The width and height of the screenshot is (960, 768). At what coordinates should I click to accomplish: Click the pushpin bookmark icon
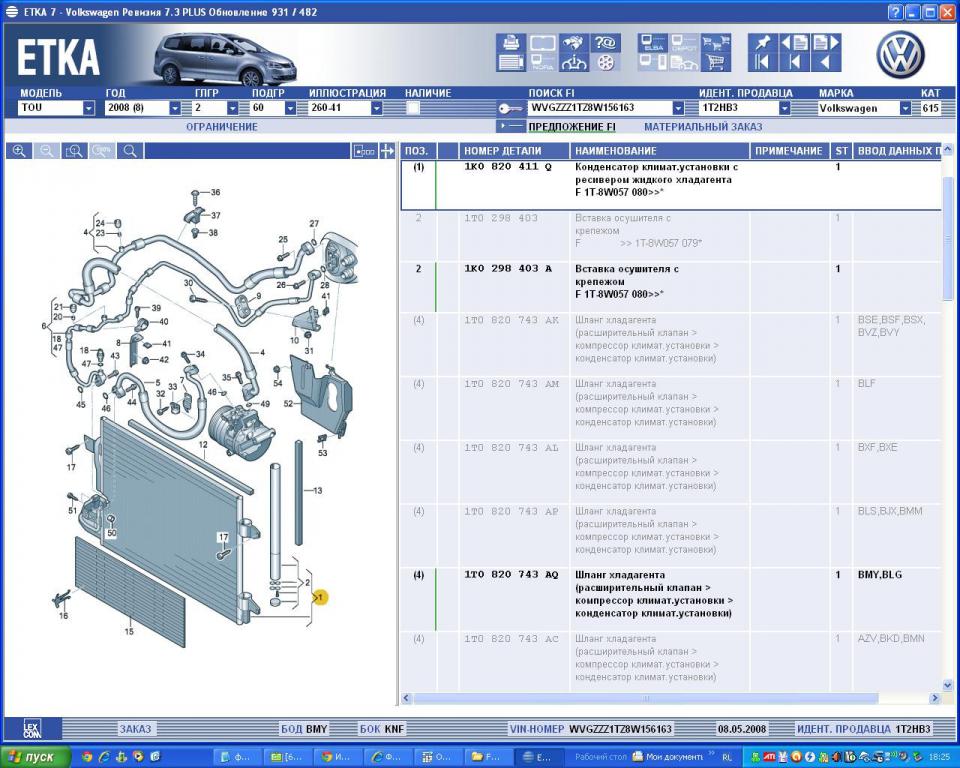click(762, 42)
